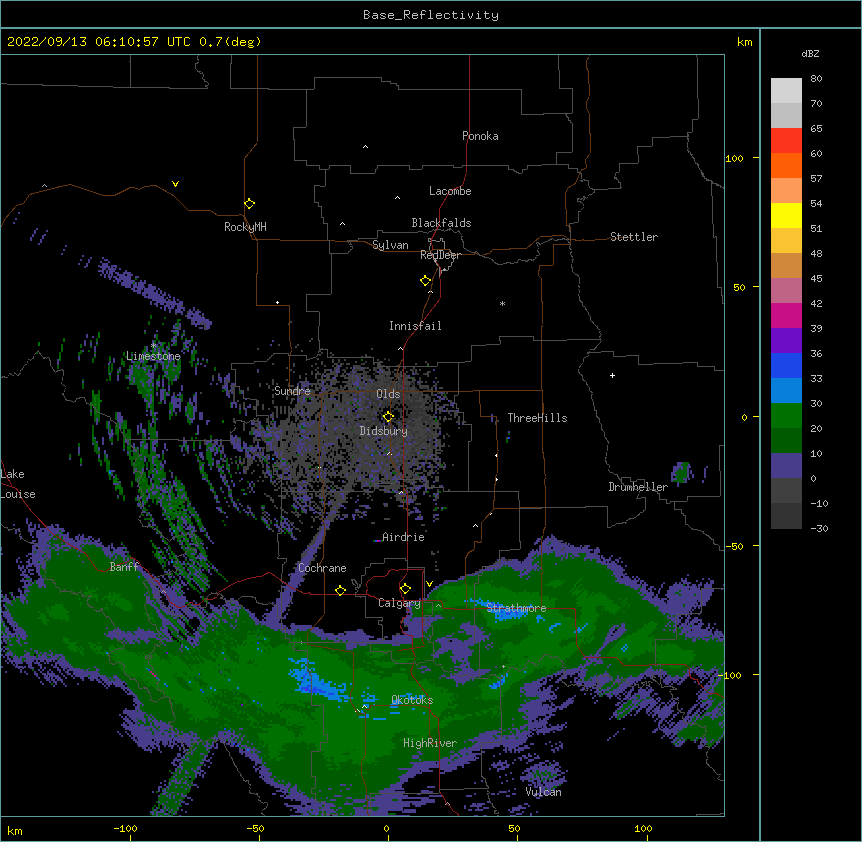The width and height of the screenshot is (862, 842).
Task: Click the yellow diamond marker below Cochrane
Action: (340, 590)
